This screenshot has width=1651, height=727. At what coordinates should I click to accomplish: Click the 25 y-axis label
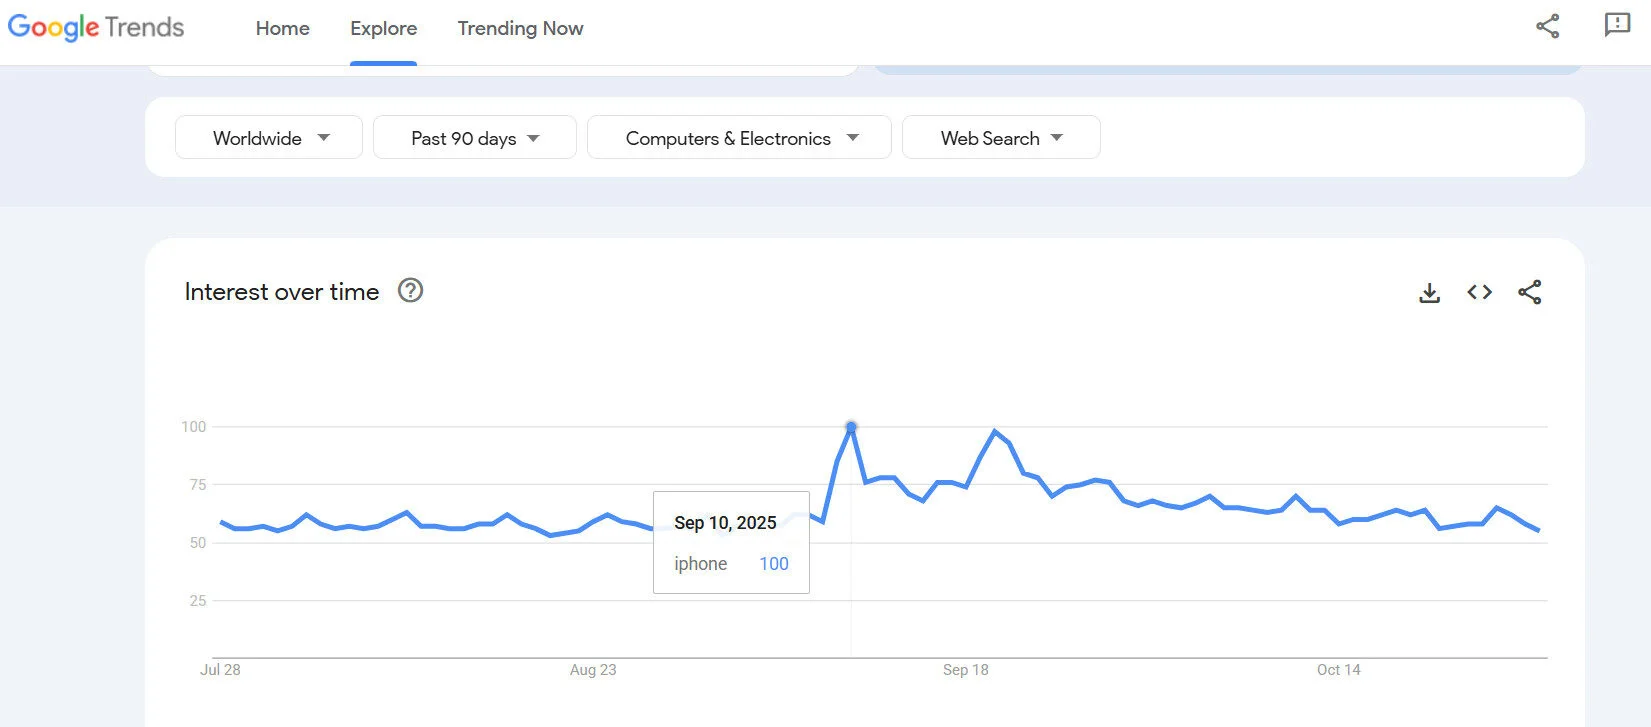[198, 601]
